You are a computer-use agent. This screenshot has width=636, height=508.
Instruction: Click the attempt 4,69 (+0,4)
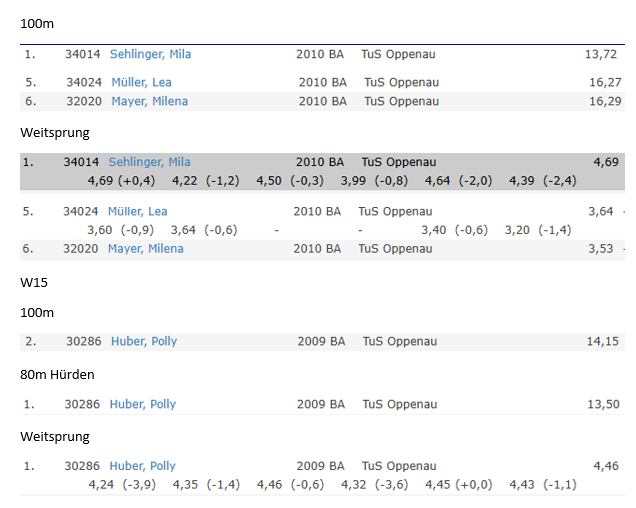point(121,180)
